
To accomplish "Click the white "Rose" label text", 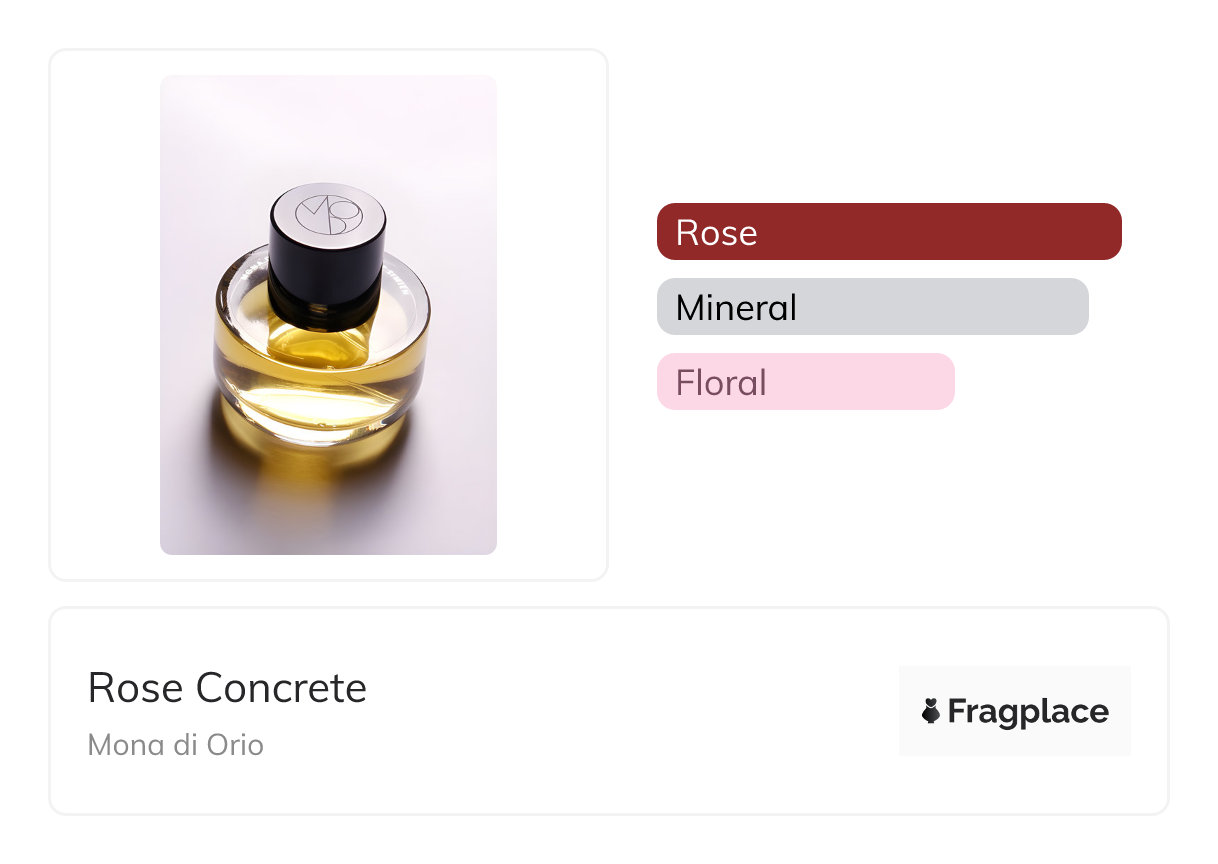I will [x=716, y=232].
